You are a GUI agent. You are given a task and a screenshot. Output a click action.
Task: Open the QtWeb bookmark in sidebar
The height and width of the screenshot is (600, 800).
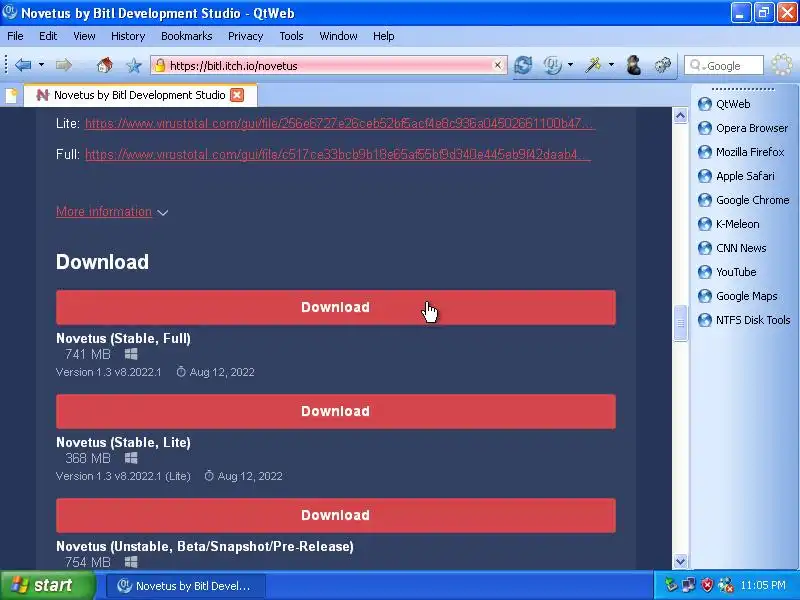click(724, 104)
